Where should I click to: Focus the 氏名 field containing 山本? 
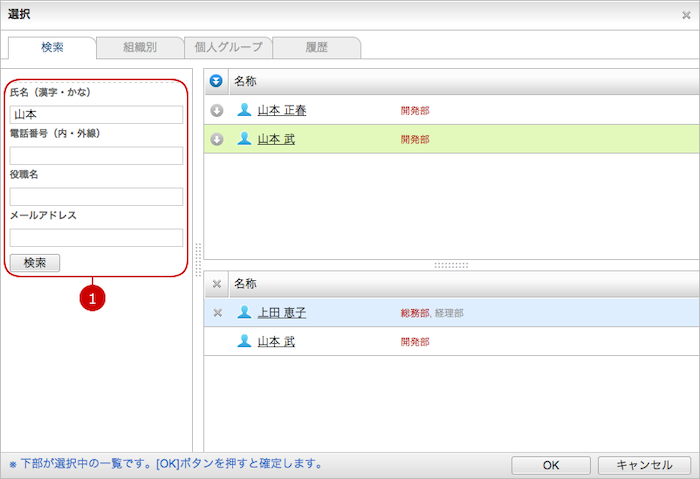coord(96,115)
